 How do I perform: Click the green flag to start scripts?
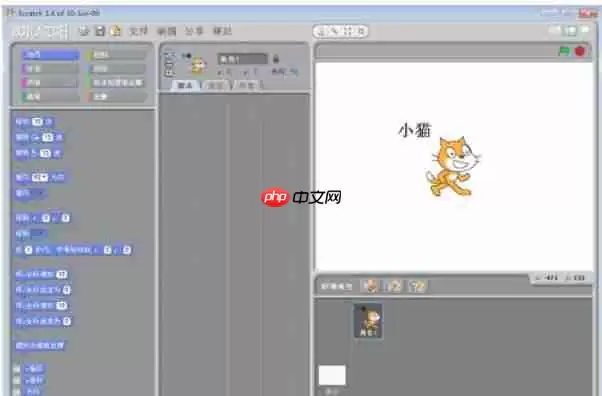click(x=564, y=51)
